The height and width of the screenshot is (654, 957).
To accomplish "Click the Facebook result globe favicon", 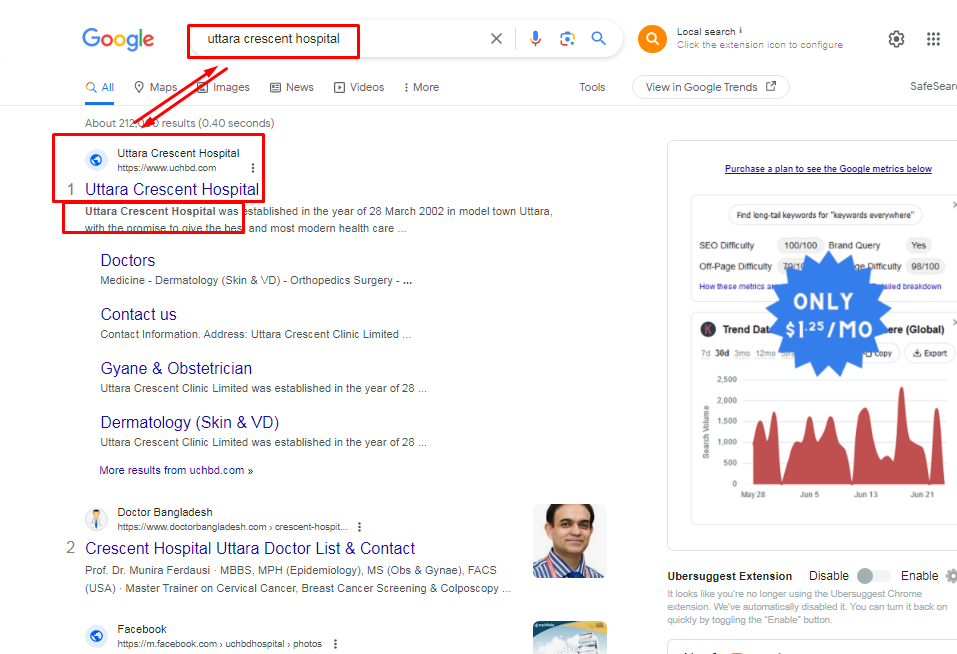I will pyautogui.click(x=96, y=636).
